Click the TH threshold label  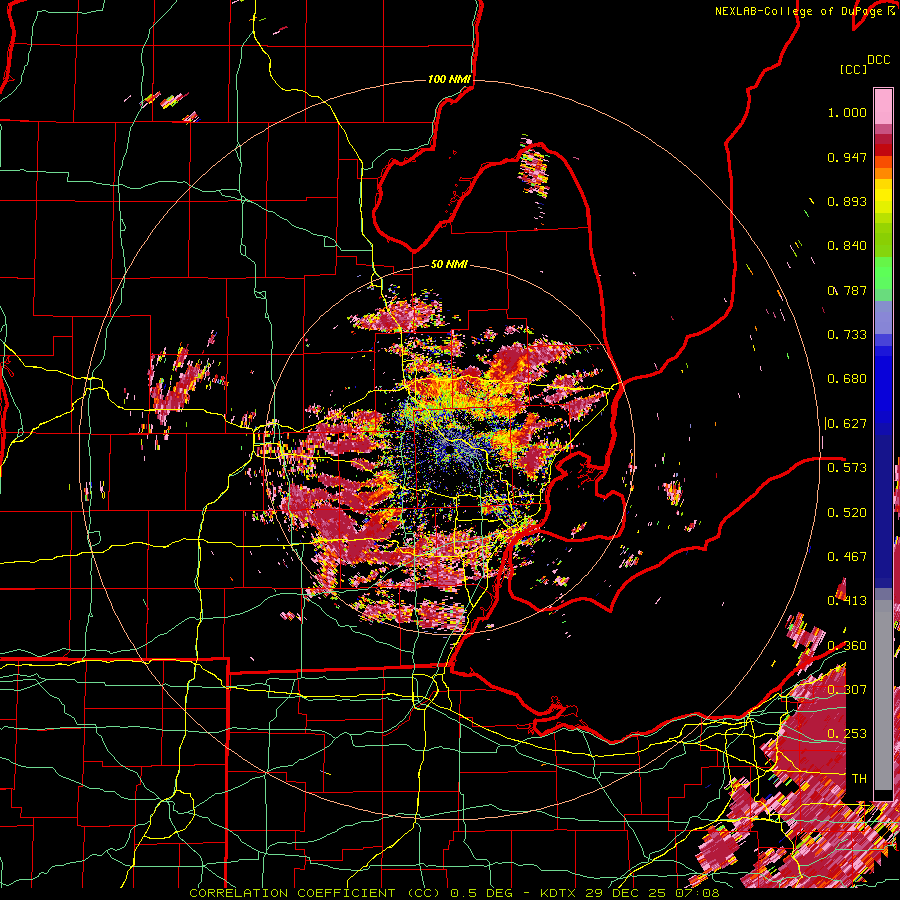(859, 779)
